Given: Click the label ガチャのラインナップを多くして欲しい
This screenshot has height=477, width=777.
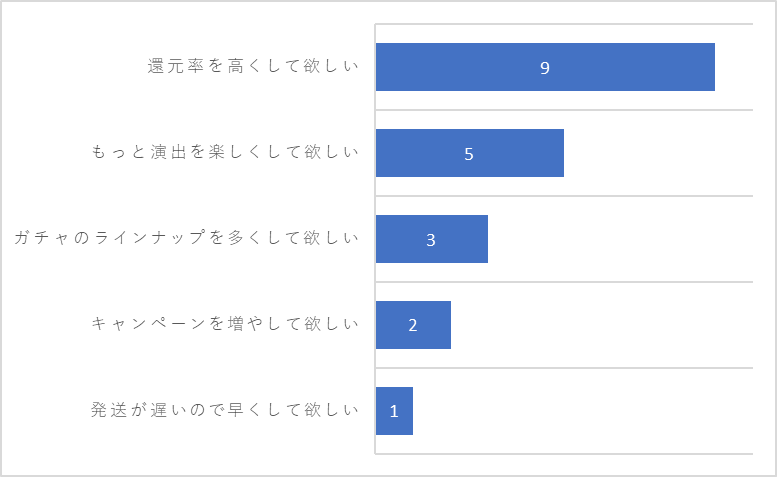Looking at the screenshot, I should (x=186, y=238).
